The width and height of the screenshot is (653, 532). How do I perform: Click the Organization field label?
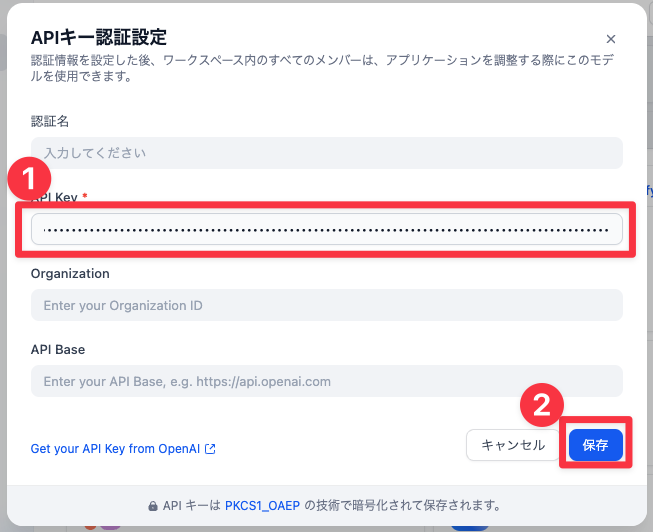[x=70, y=273]
